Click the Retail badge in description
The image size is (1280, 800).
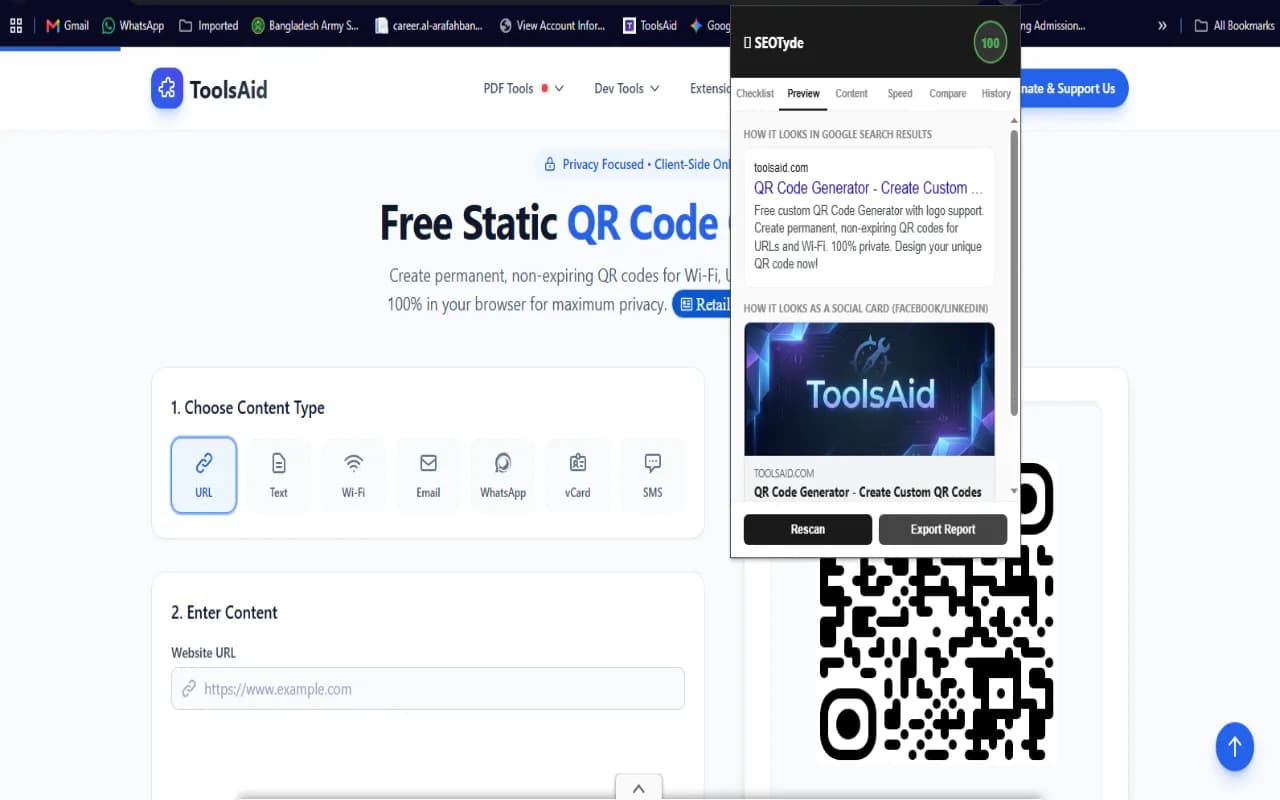(x=703, y=304)
